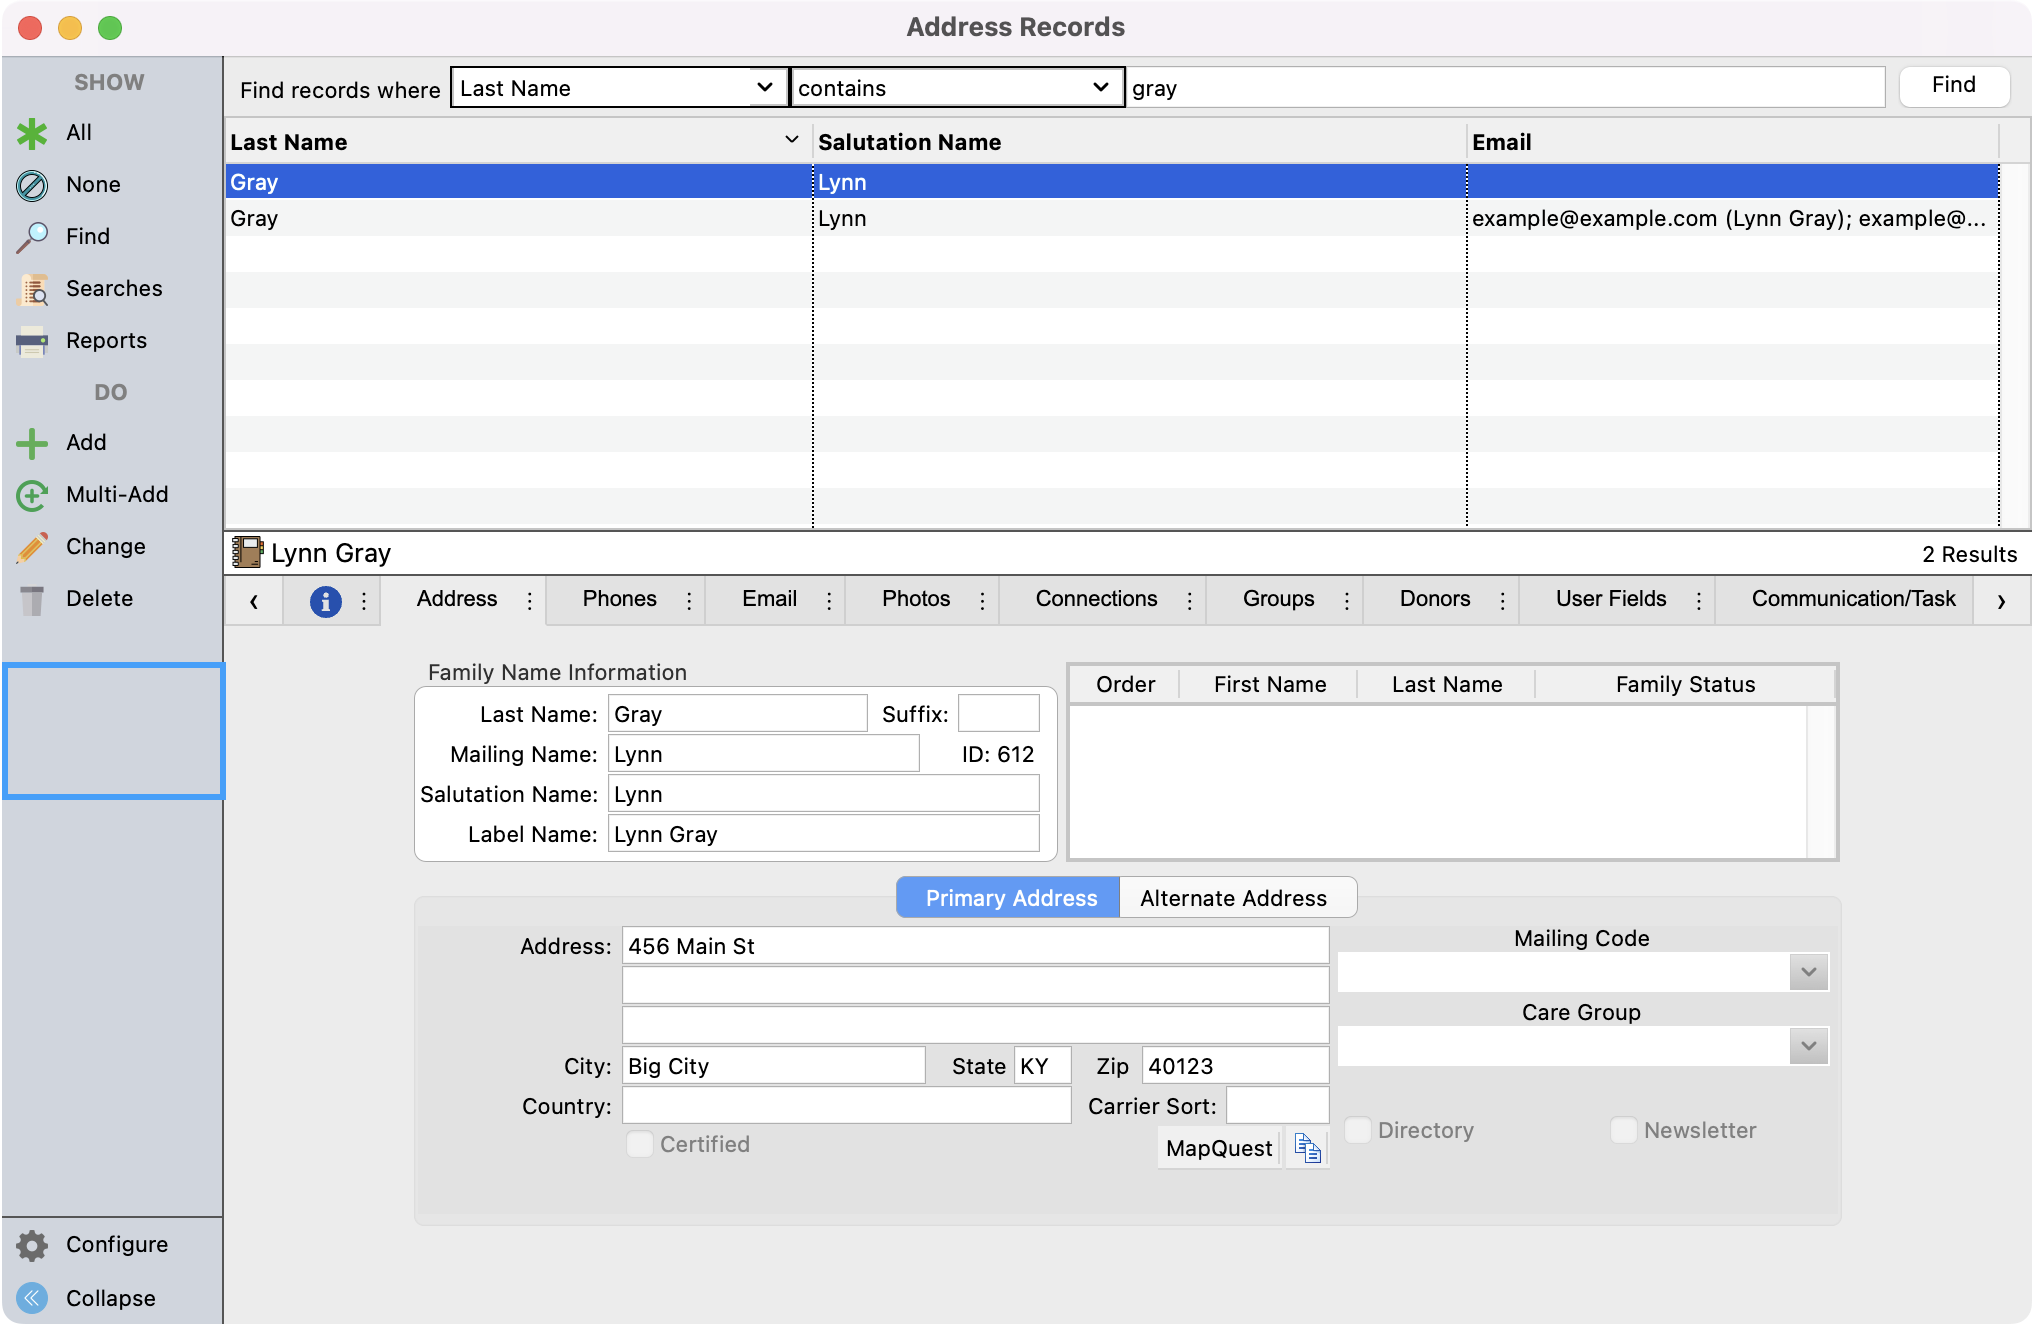This screenshot has width=2032, height=1324.
Task: Switch to the Phones tab
Action: 619,599
